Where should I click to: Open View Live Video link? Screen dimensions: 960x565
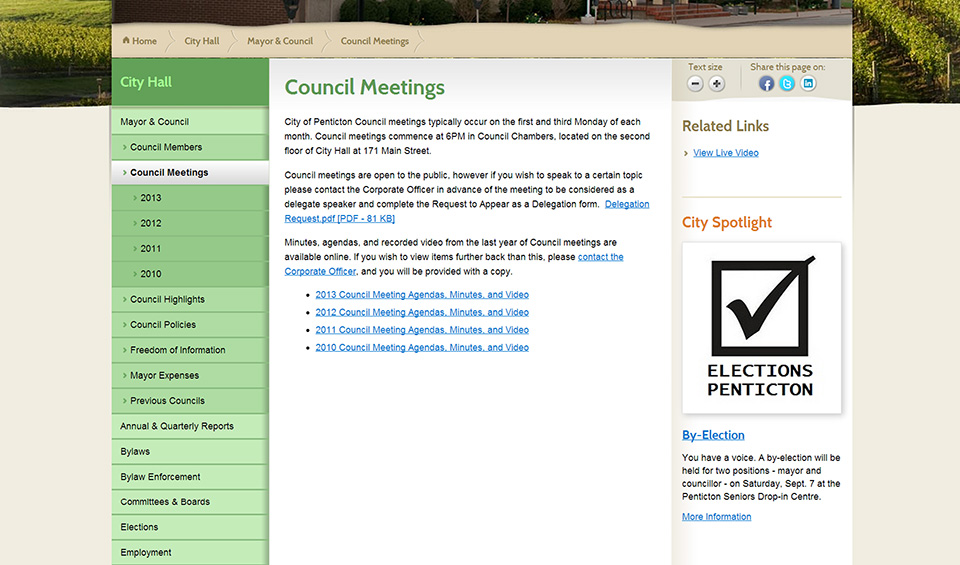click(725, 153)
